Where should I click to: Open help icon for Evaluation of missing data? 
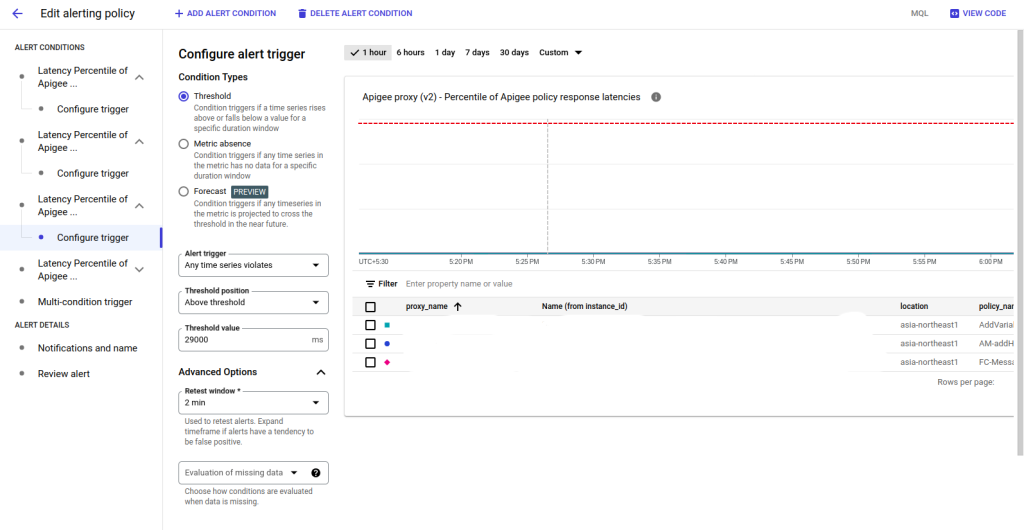click(x=316, y=473)
